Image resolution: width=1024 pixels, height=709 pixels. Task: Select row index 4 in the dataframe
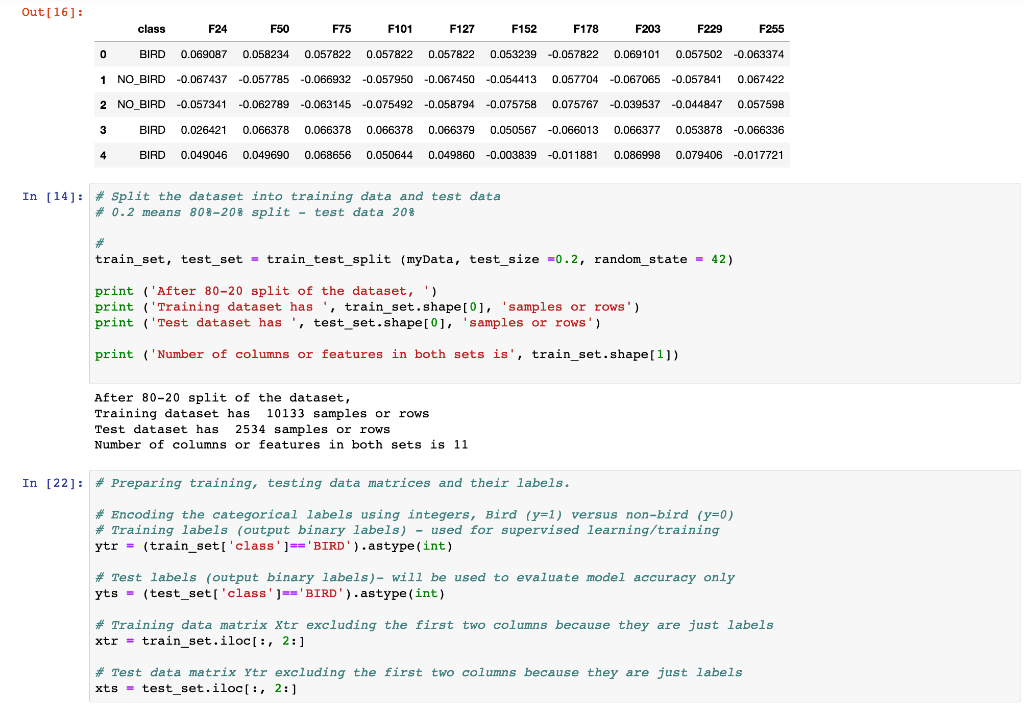(x=103, y=155)
